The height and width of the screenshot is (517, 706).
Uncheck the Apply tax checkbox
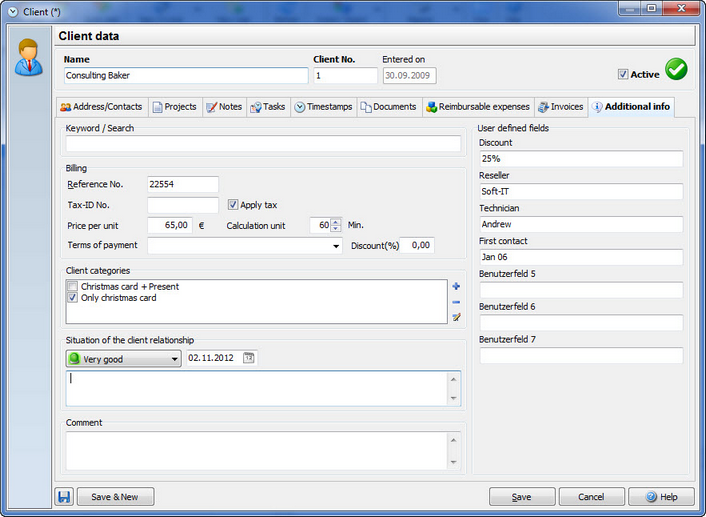coord(232,205)
